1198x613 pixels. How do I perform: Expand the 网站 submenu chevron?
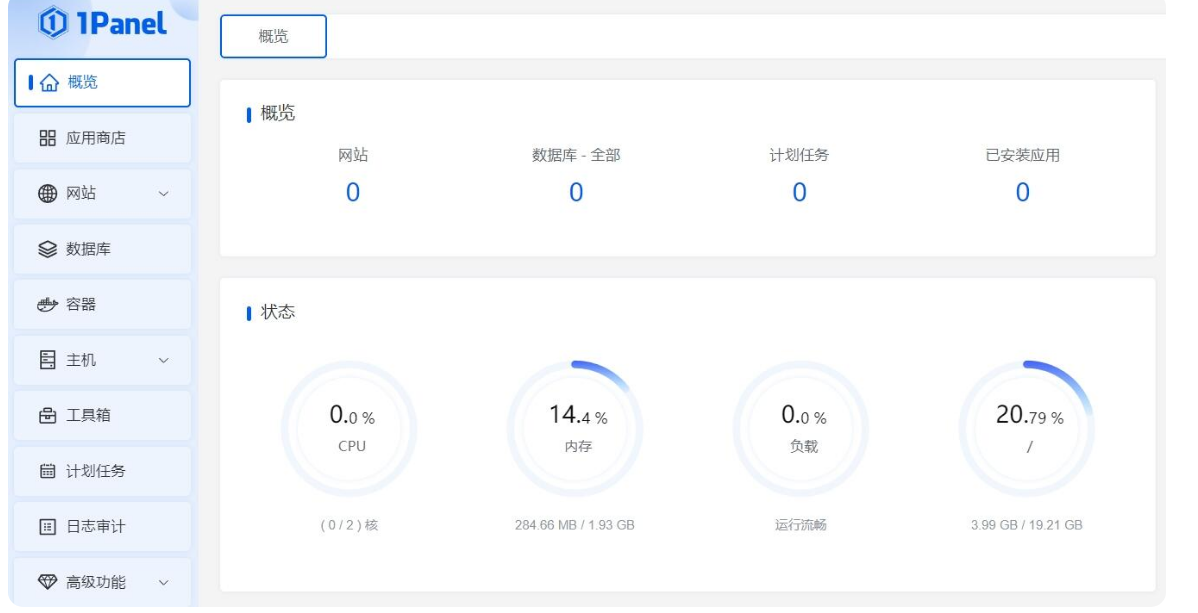[164, 194]
